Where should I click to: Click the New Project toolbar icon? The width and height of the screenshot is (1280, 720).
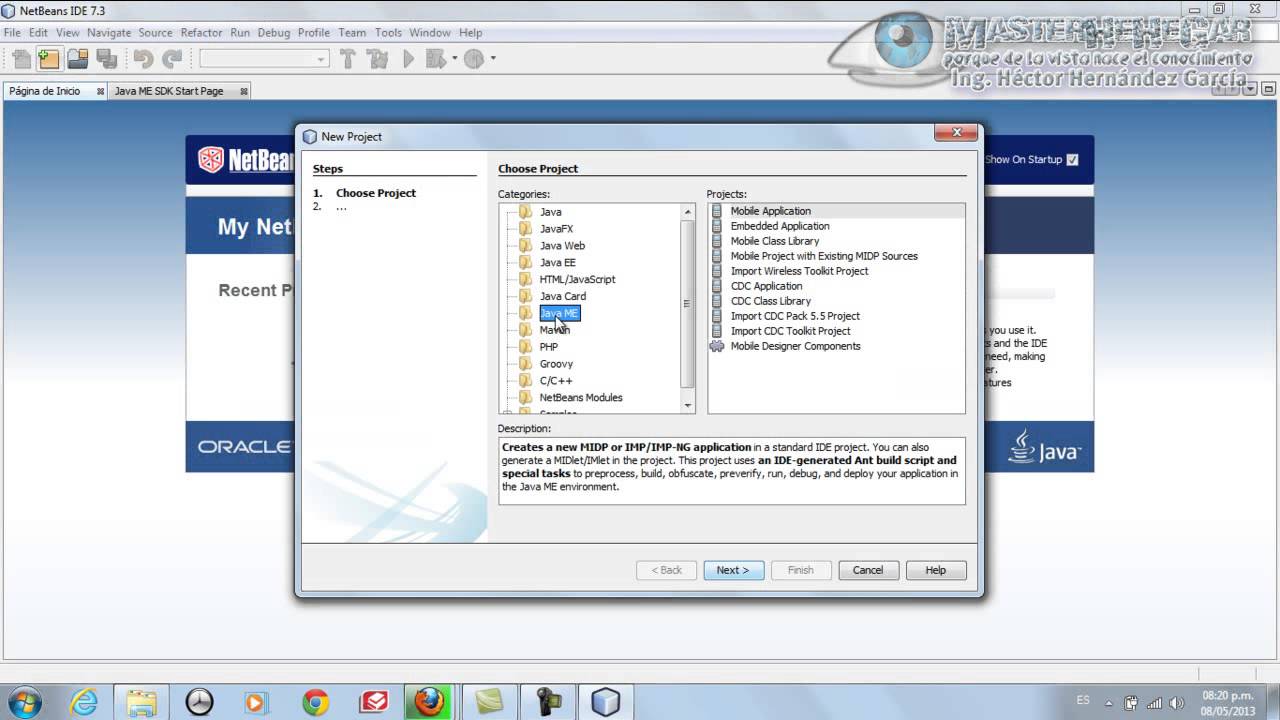[49, 59]
